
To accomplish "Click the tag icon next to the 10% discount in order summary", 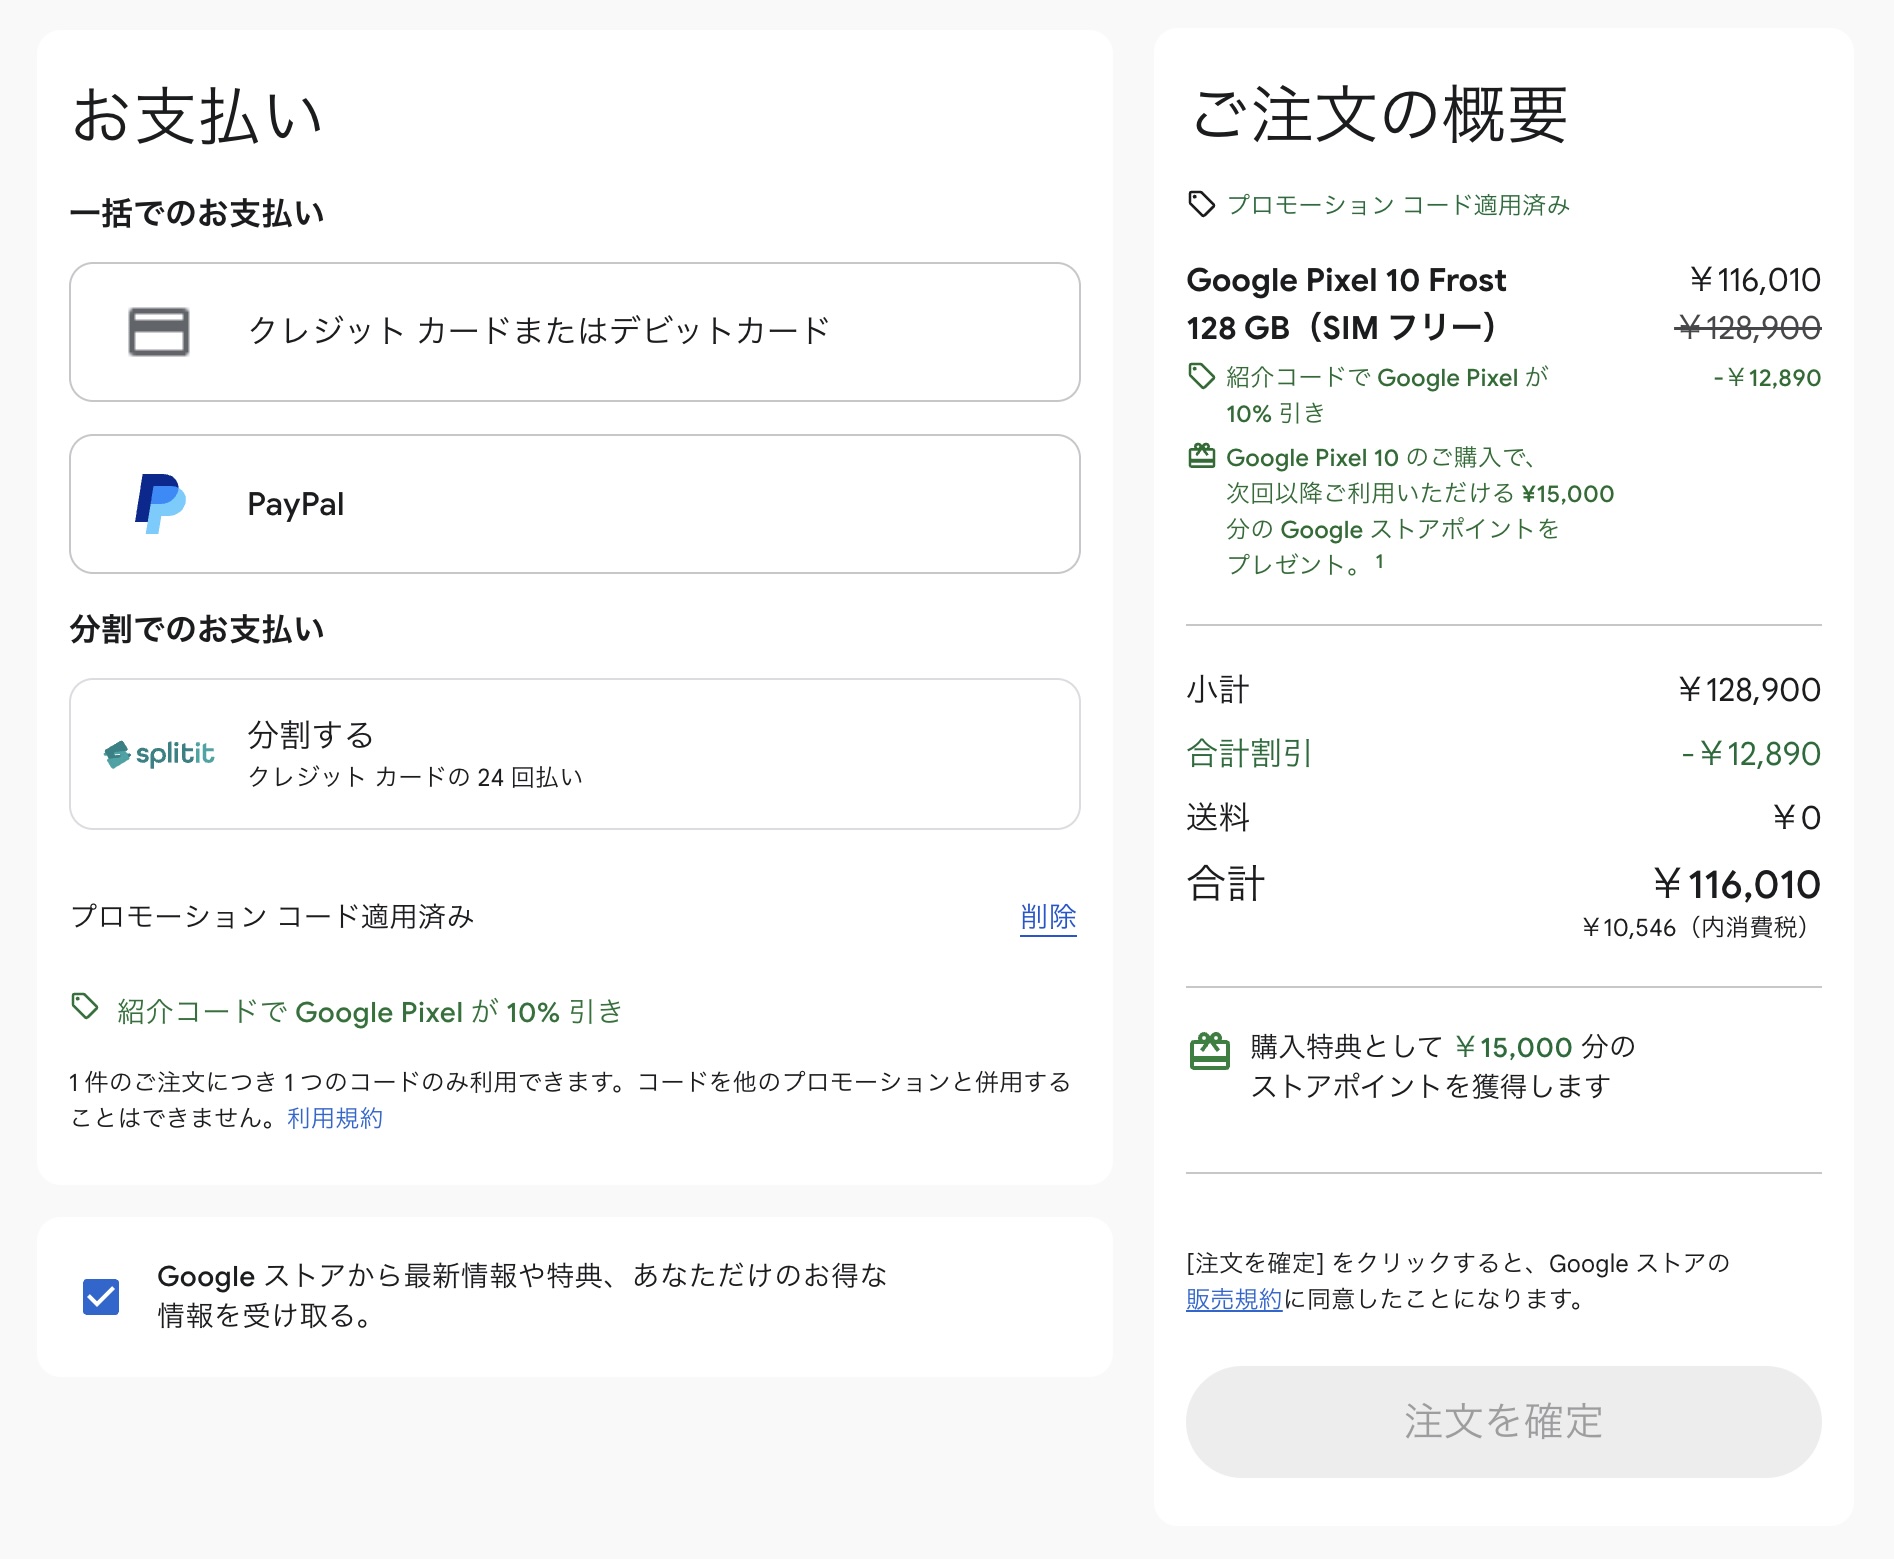I will tap(1201, 377).
